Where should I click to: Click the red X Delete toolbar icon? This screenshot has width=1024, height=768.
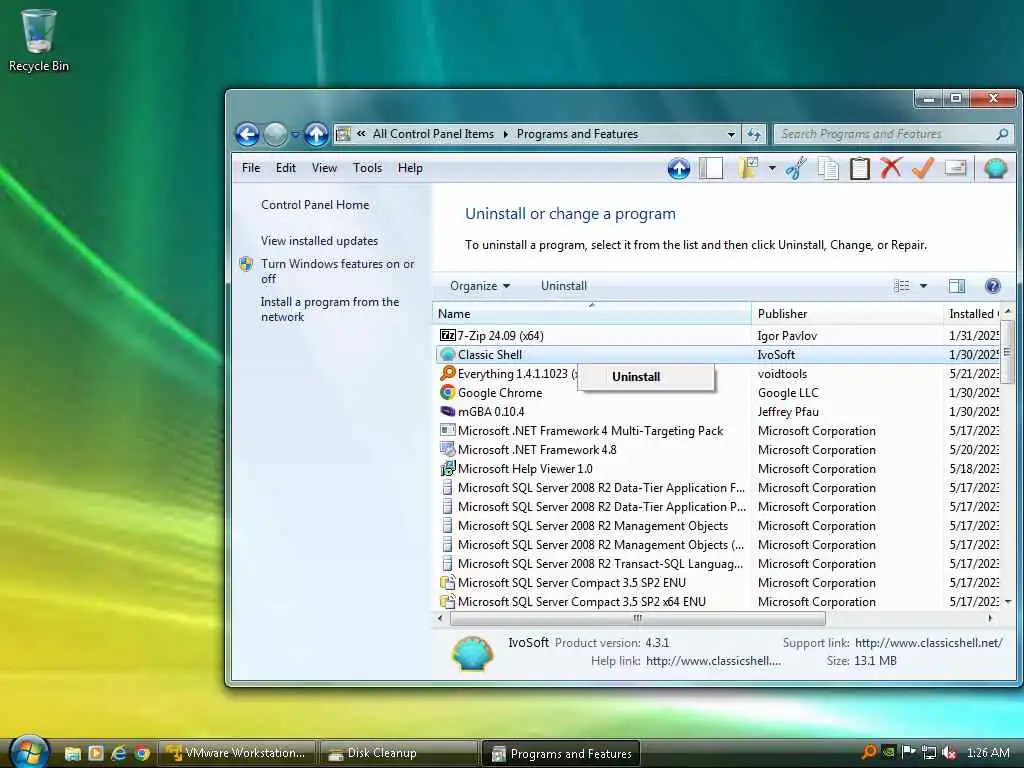(891, 168)
